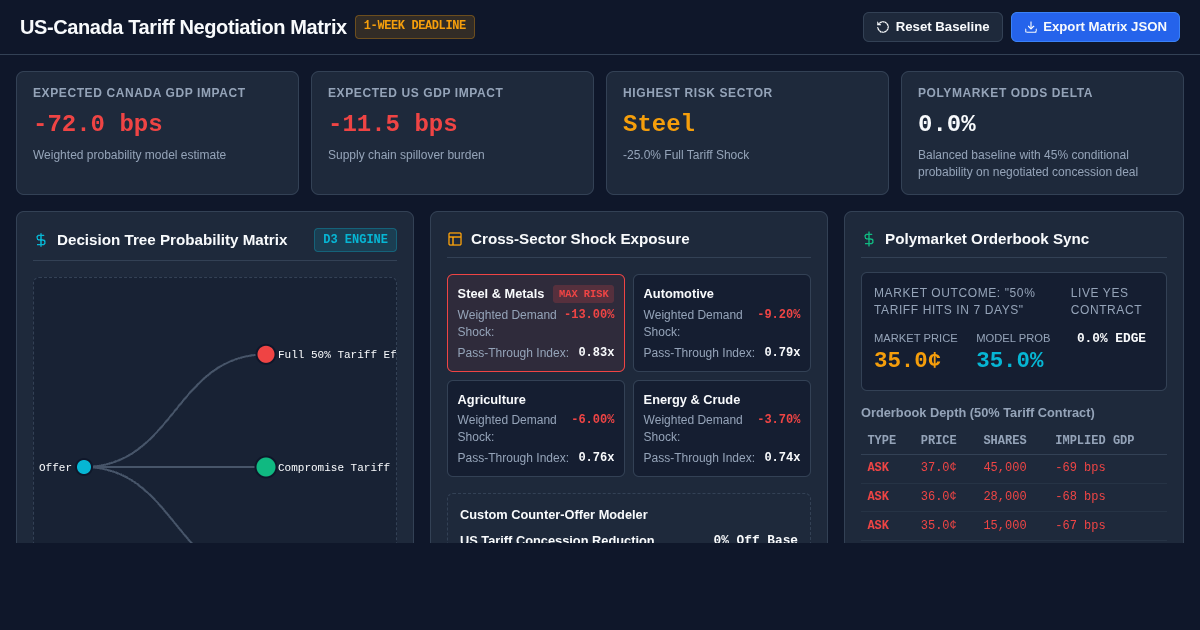Click the market outcome description text
Image resolution: width=1200 pixels, height=630 pixels.
tap(955, 302)
